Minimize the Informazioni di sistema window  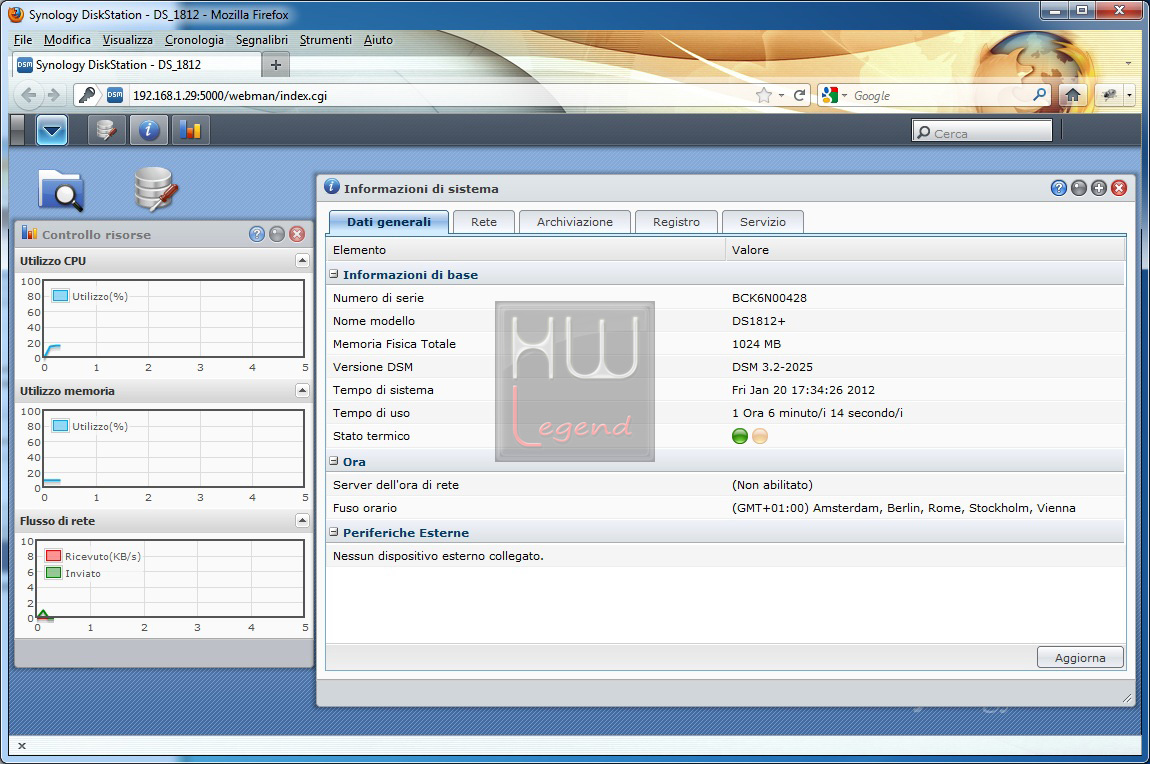pos(1078,188)
